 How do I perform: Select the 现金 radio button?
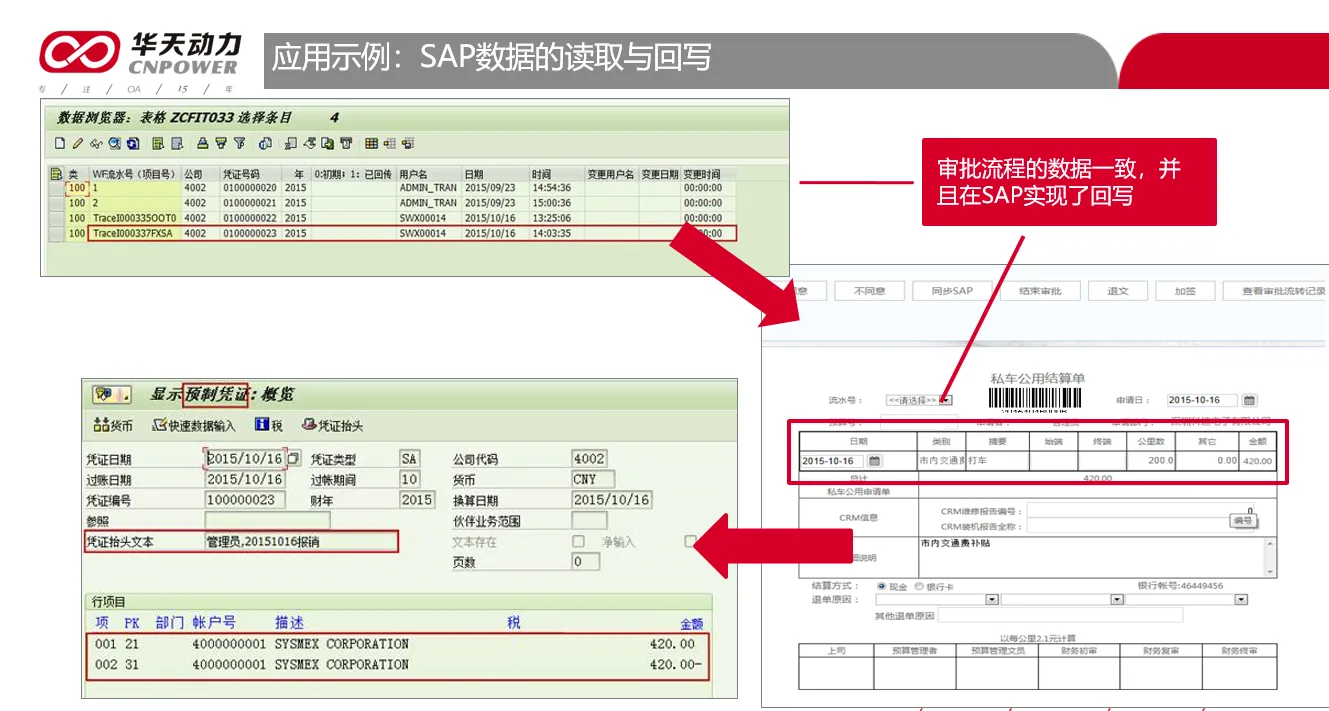click(x=881, y=586)
